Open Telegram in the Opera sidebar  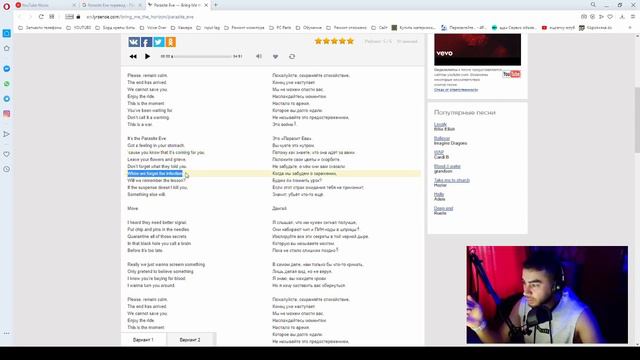(x=7, y=99)
